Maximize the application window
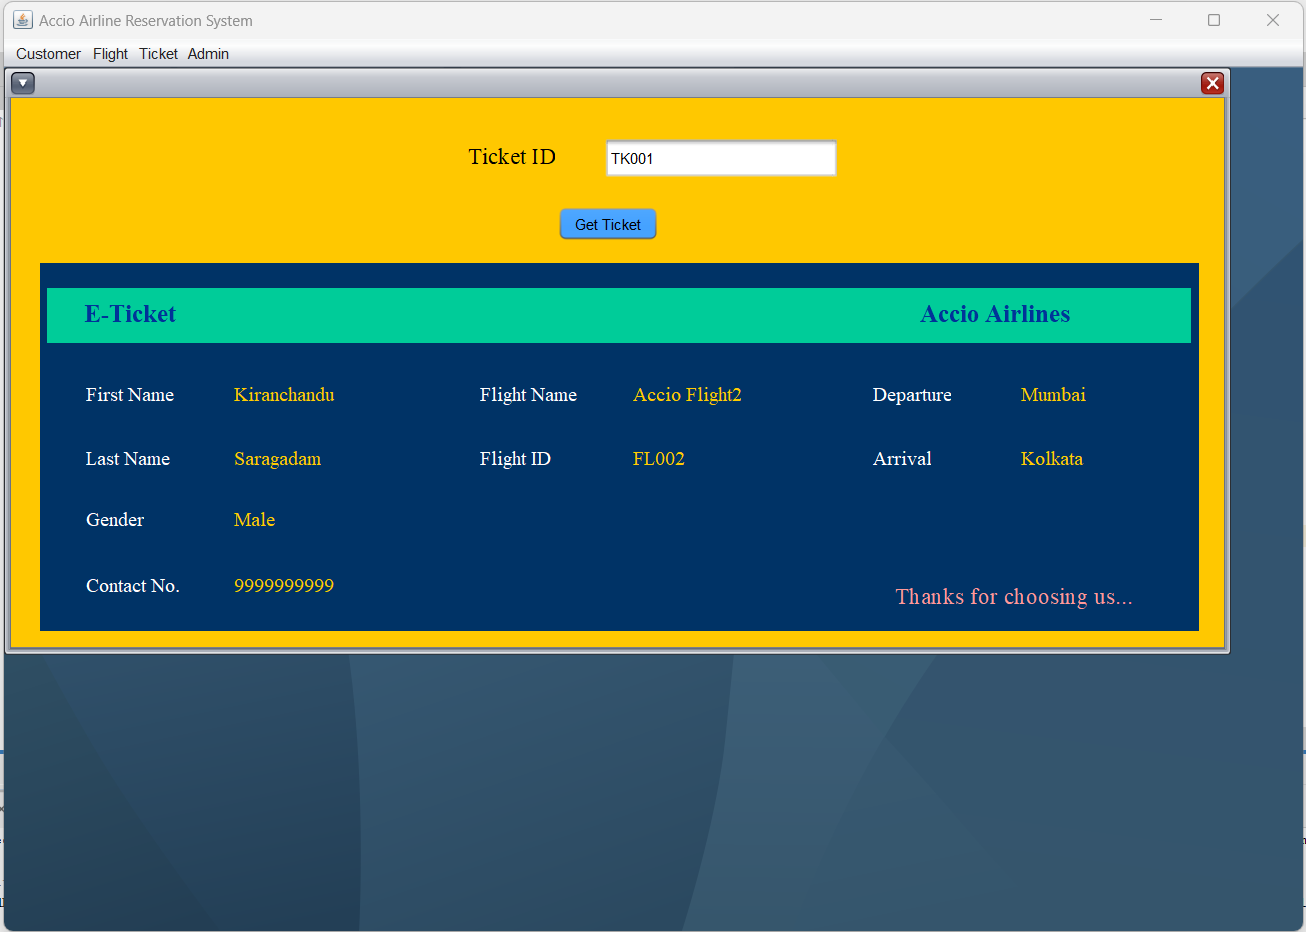 1214,20
